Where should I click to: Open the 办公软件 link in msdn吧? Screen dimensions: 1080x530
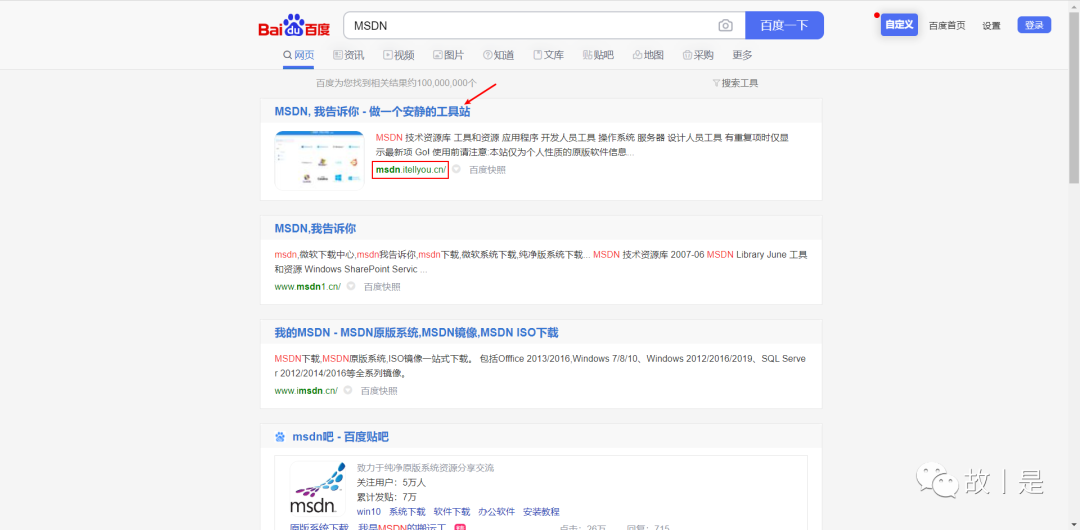tap(497, 512)
